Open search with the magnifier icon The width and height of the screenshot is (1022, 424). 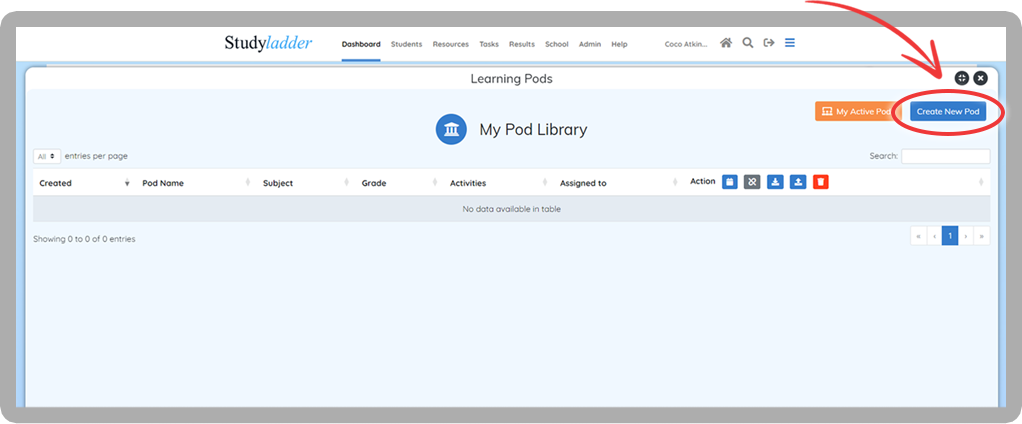coord(747,43)
